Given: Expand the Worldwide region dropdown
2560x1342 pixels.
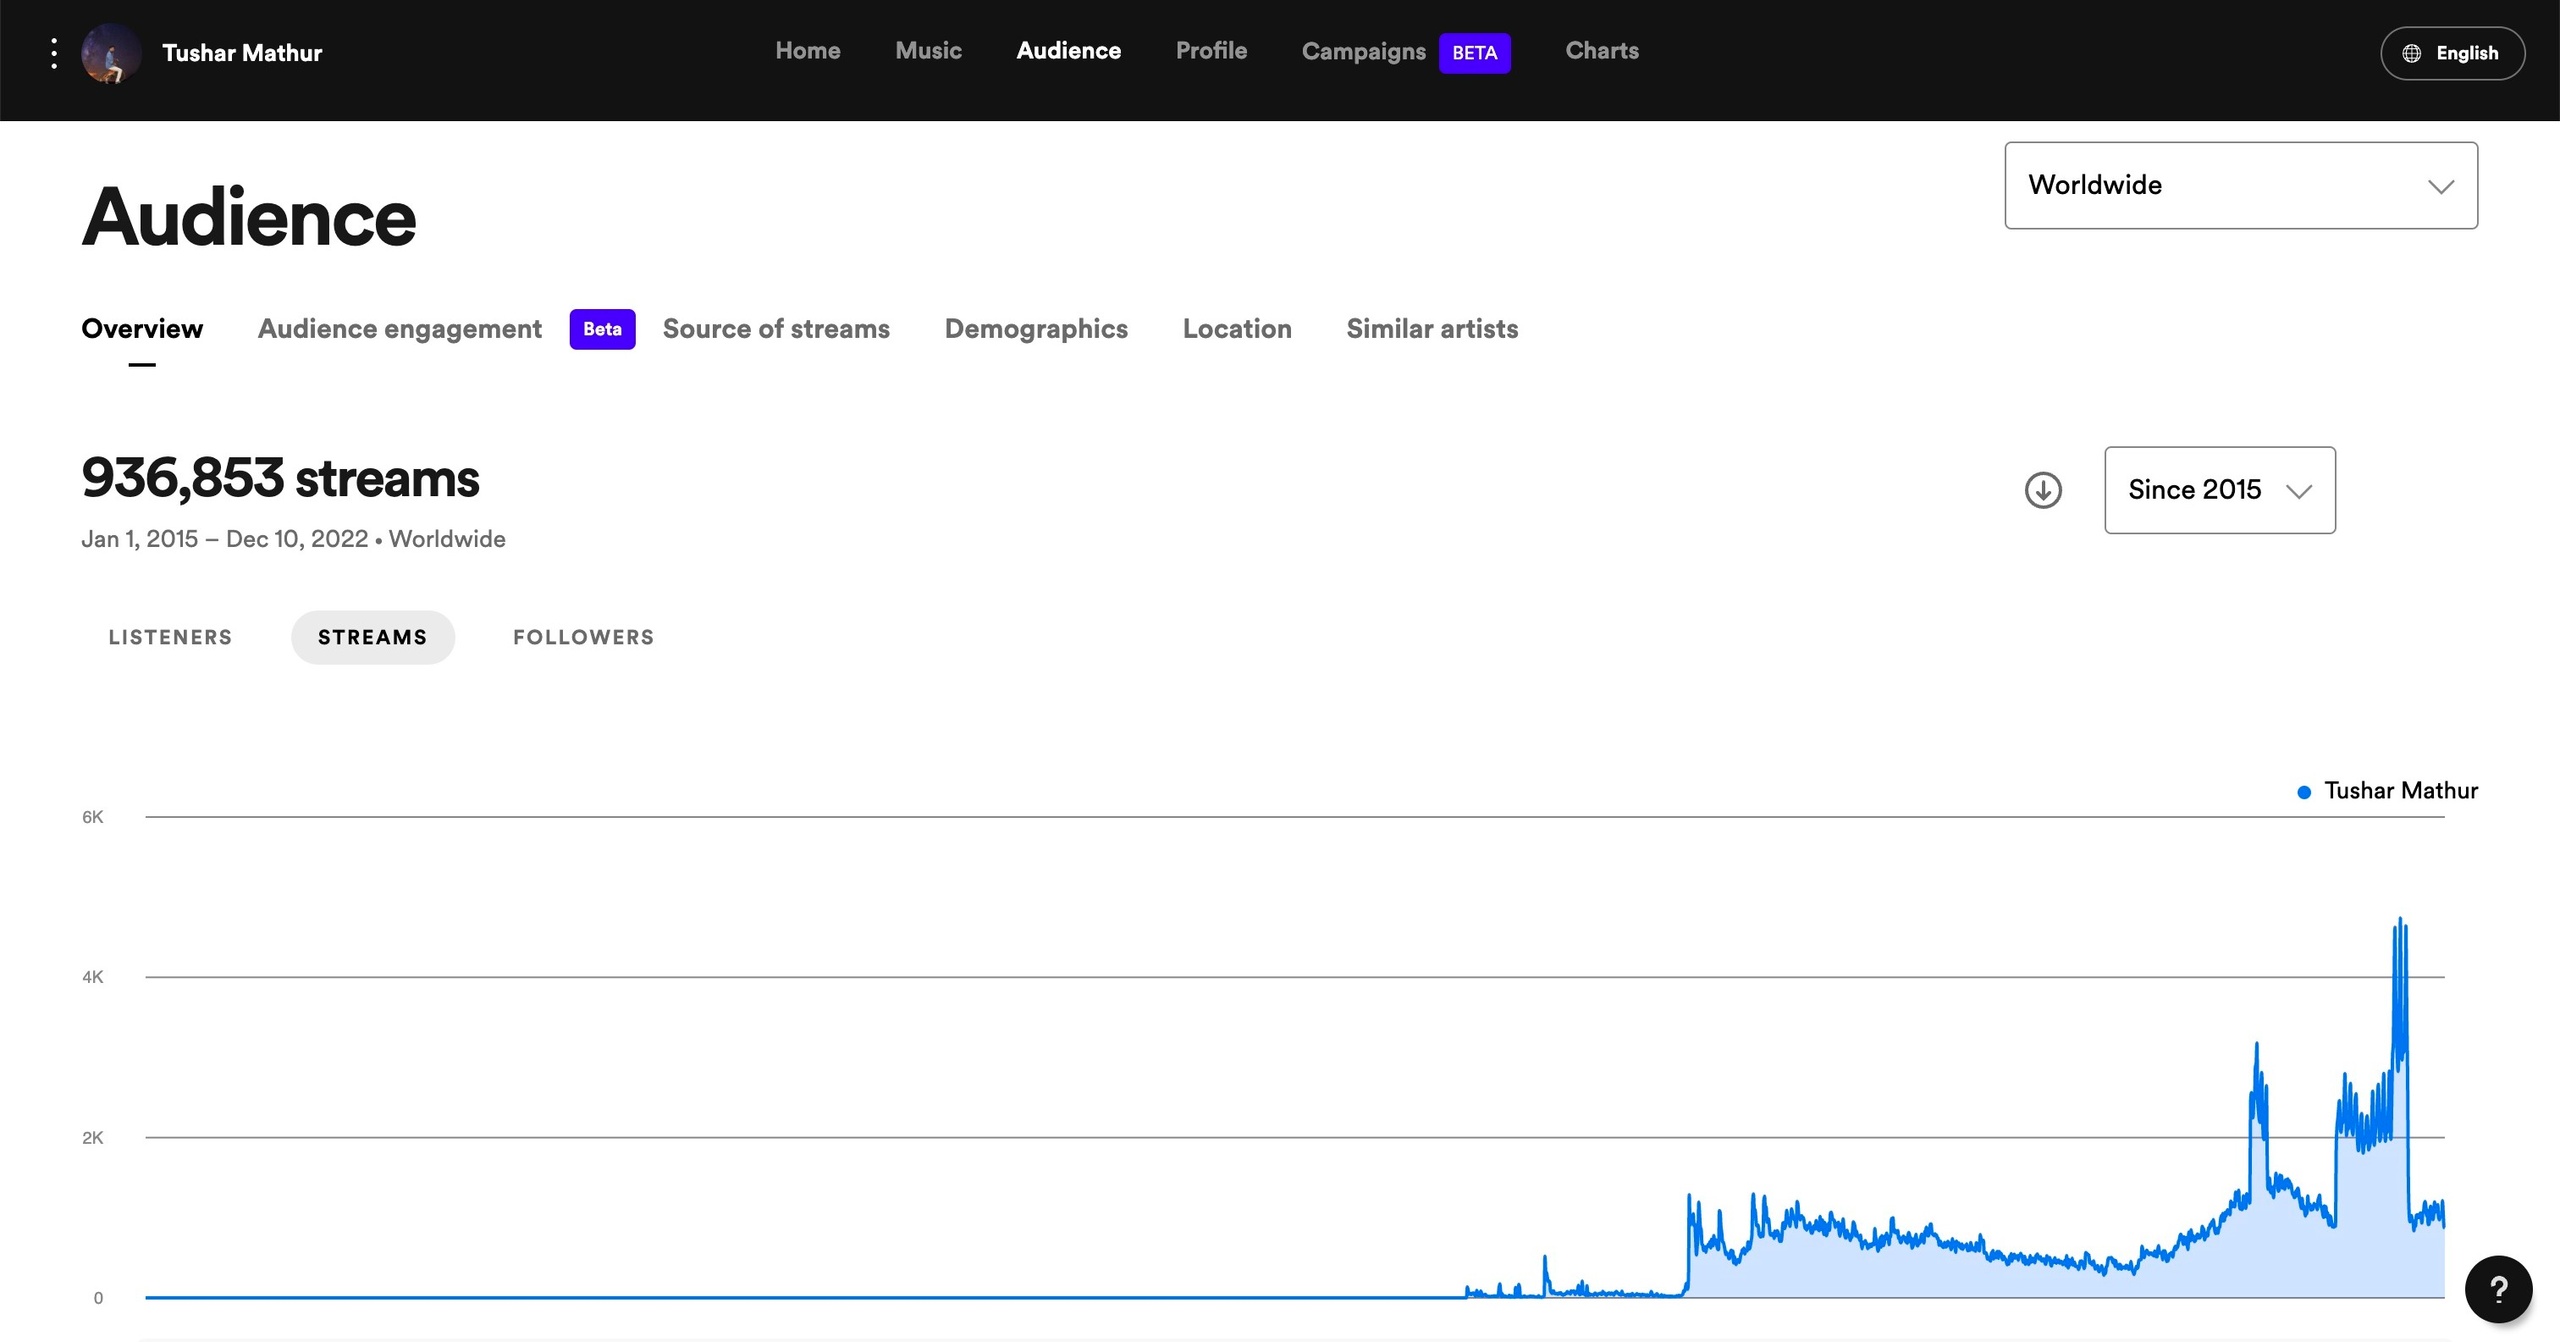Looking at the screenshot, I should tap(2240, 185).
